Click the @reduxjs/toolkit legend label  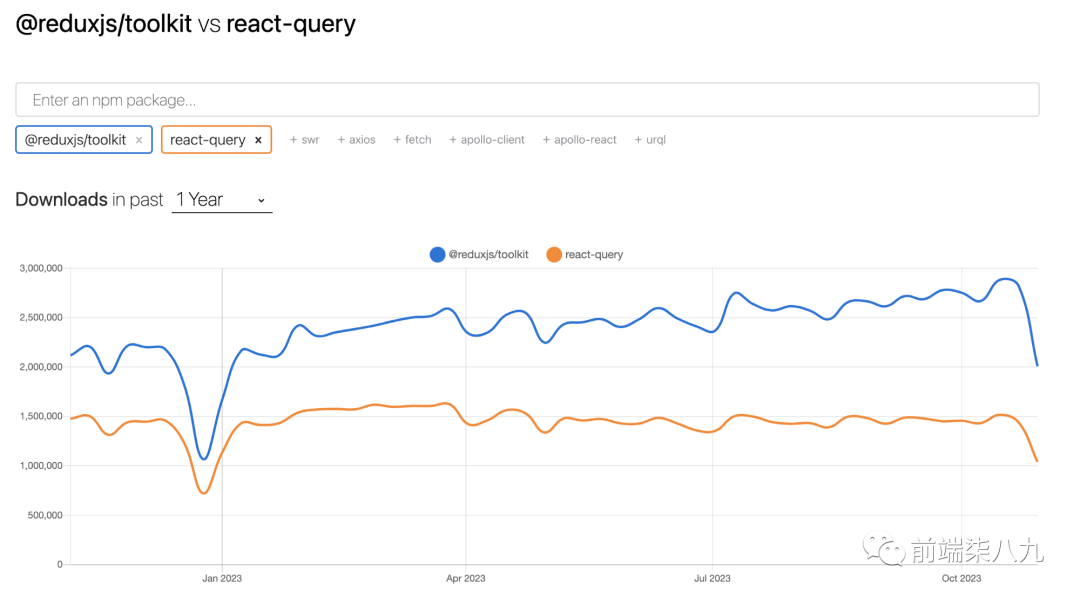pos(488,255)
